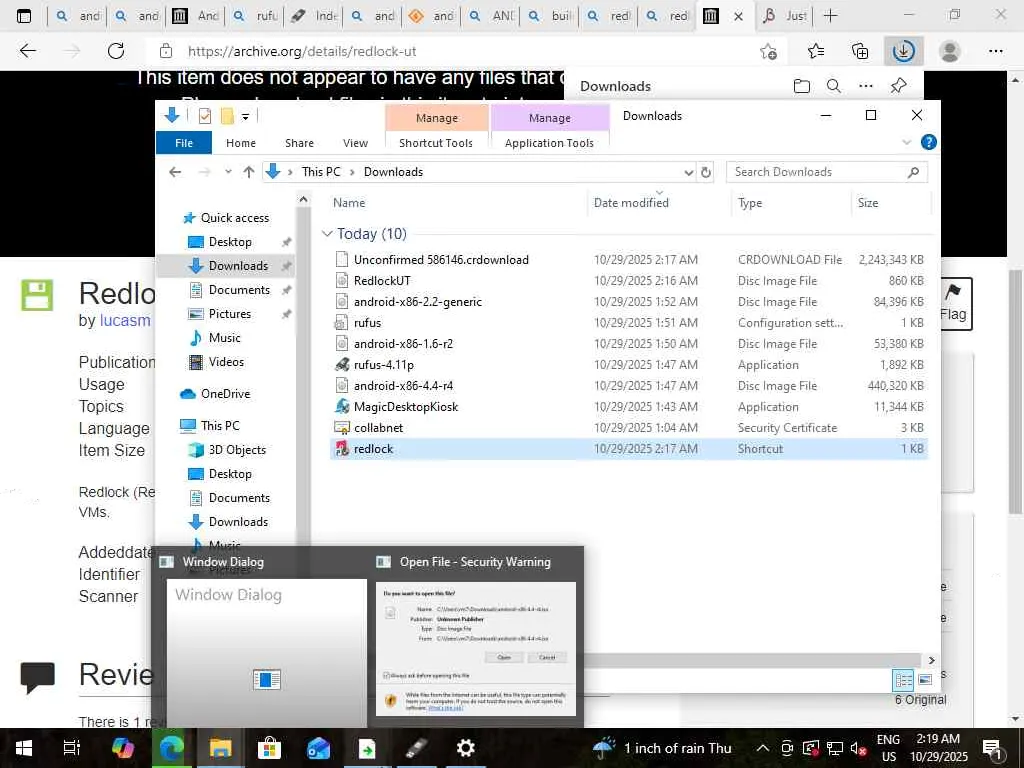Screen dimensions: 1024x768
Task: Click breadcrumb chevron between This PC and Downloads
Action: [x=352, y=172]
